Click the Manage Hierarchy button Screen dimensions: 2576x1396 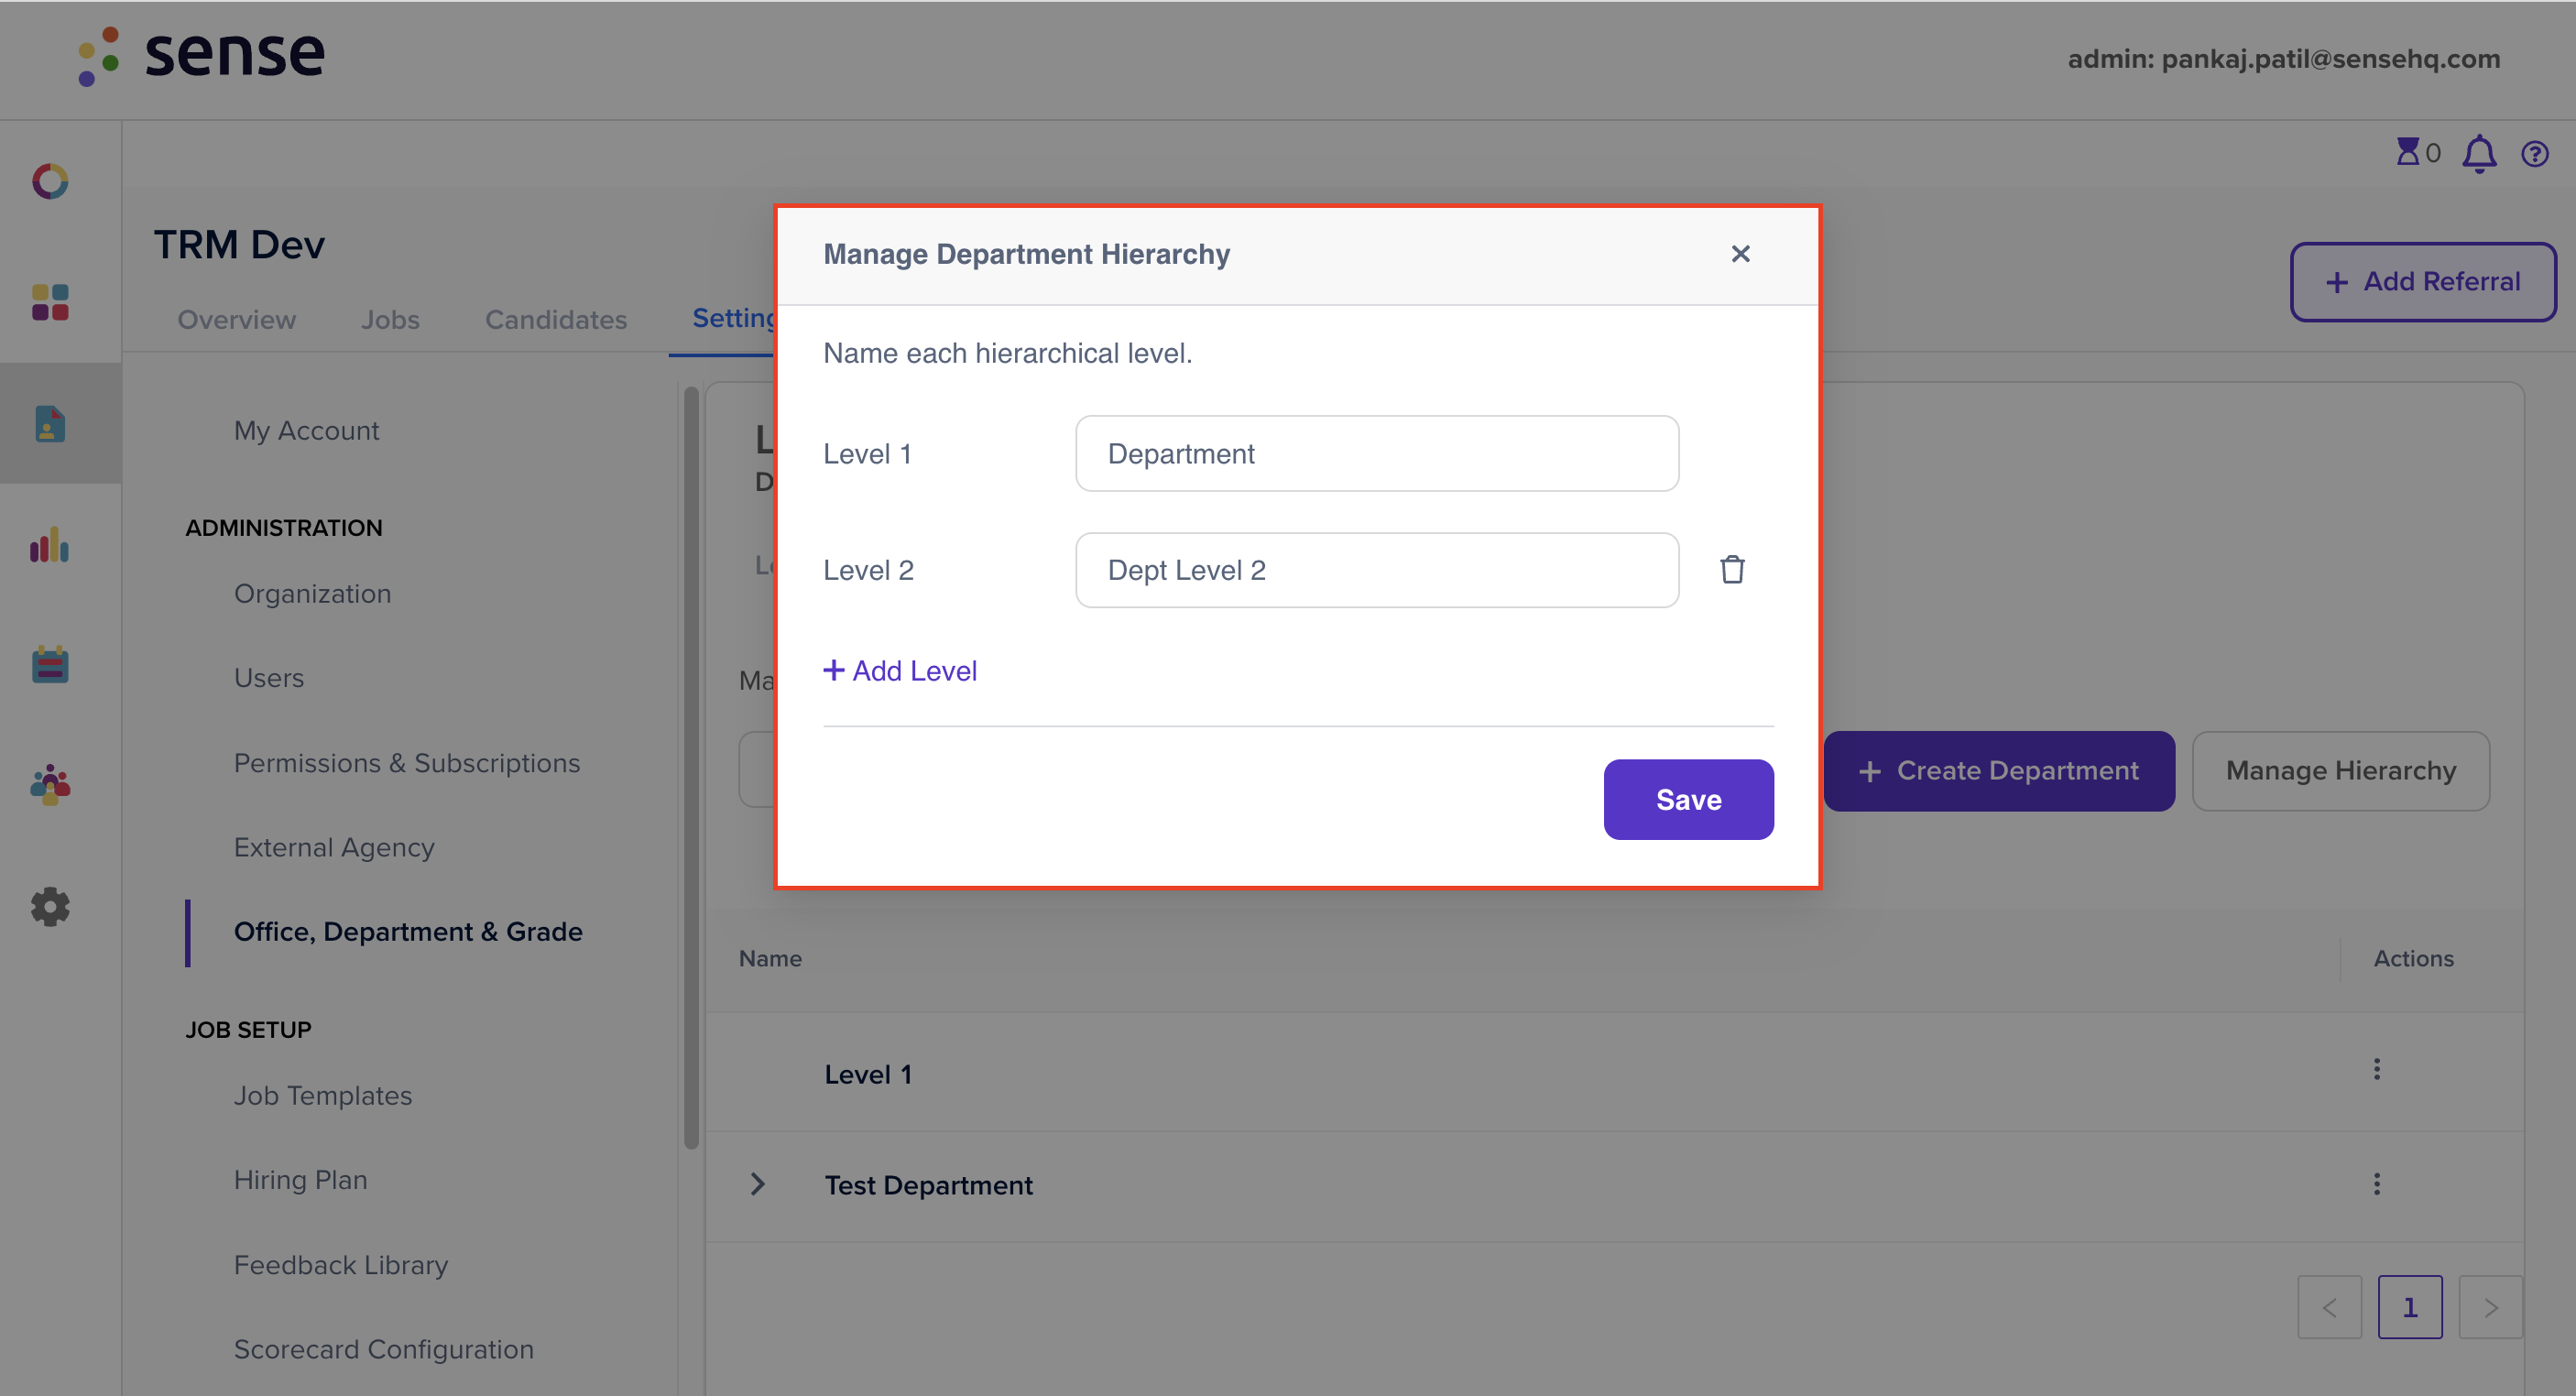tap(2340, 771)
